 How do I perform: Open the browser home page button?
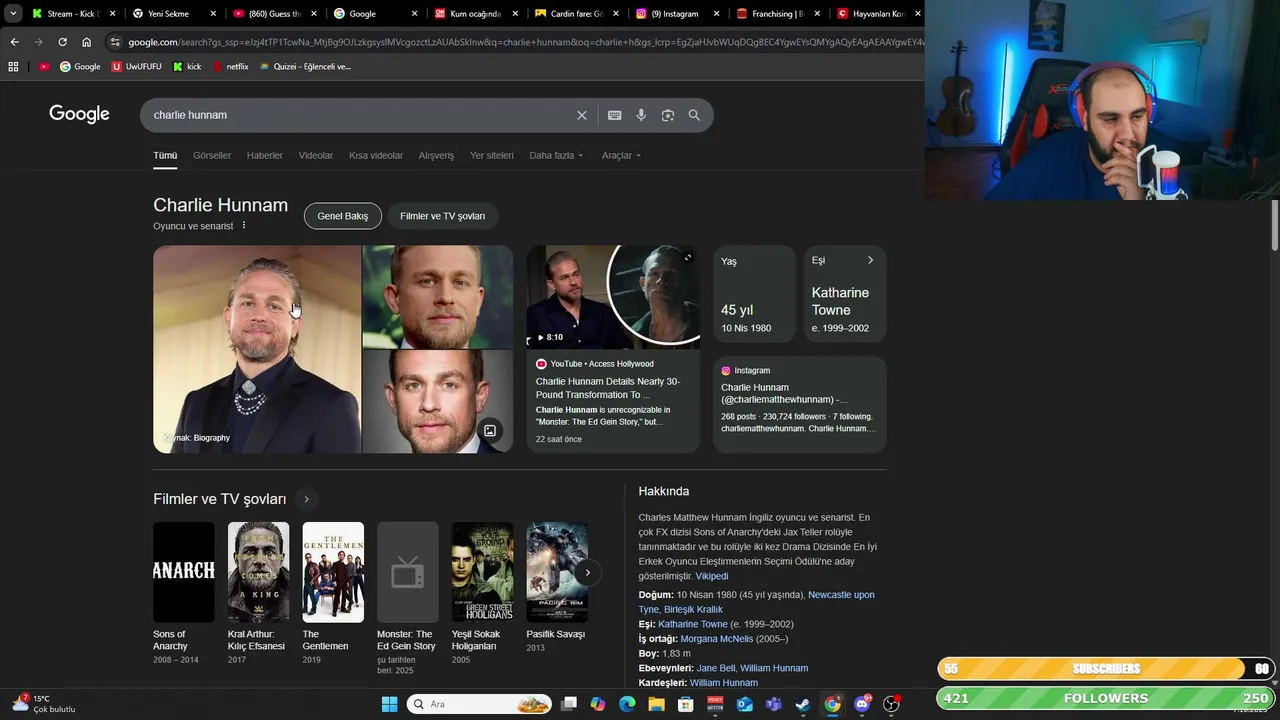point(87,42)
